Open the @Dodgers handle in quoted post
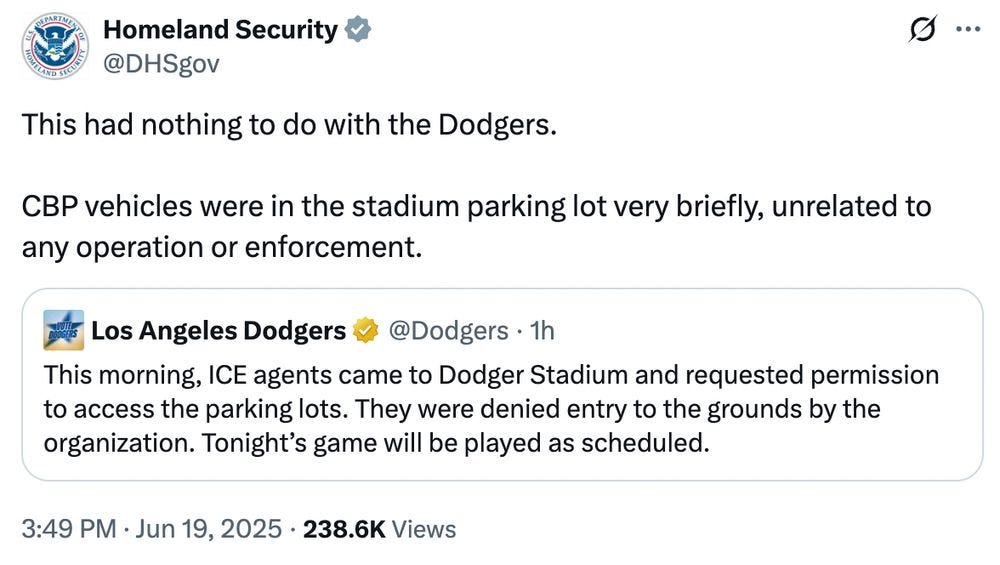Image resolution: width=1000 pixels, height=565 pixels. pyautogui.click(x=448, y=330)
